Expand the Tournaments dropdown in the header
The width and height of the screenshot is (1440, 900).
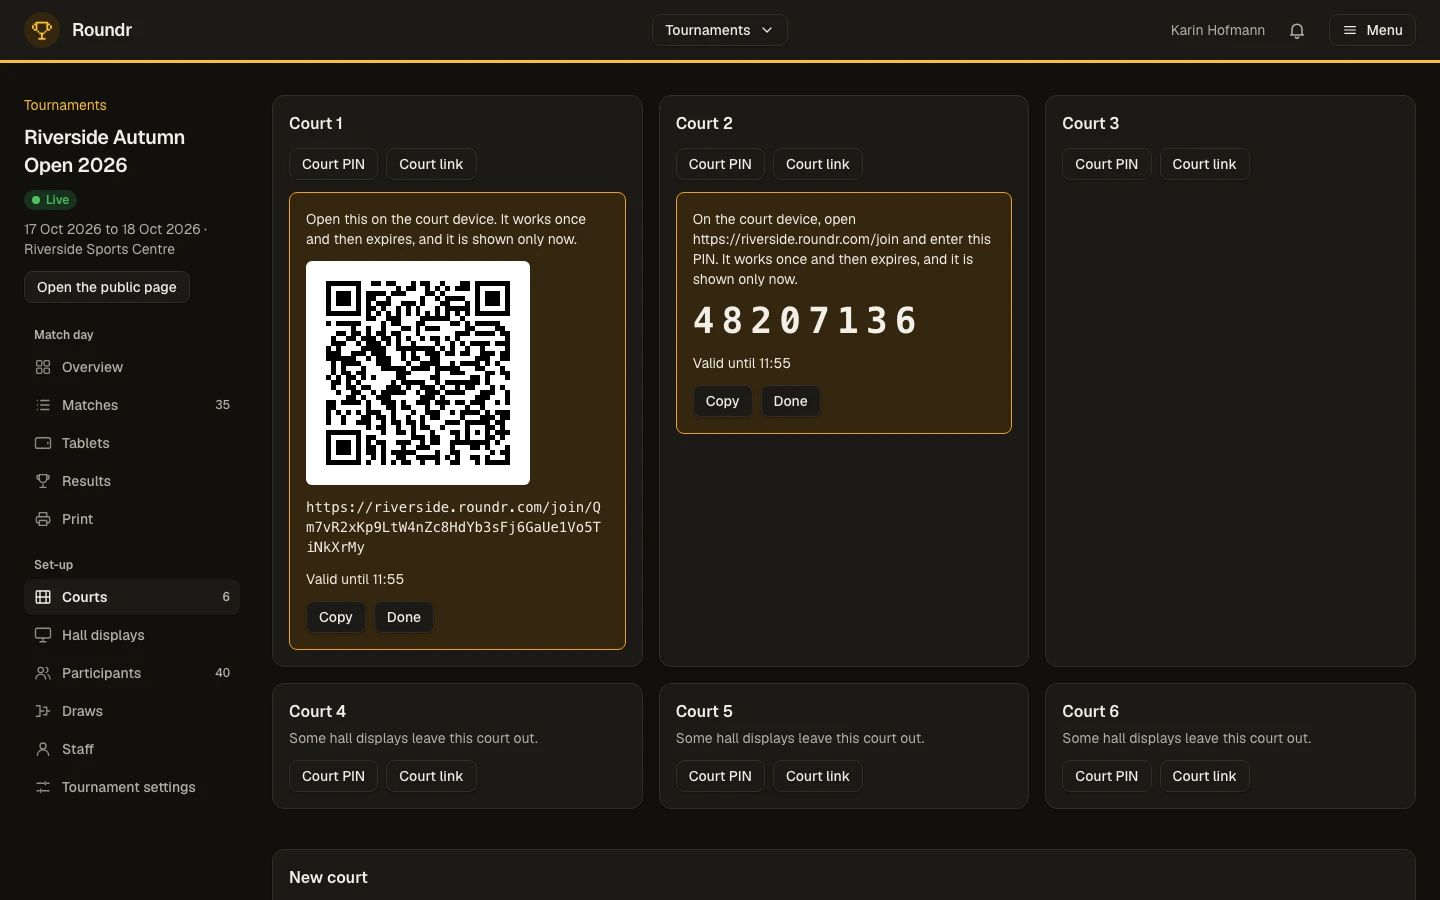(720, 30)
